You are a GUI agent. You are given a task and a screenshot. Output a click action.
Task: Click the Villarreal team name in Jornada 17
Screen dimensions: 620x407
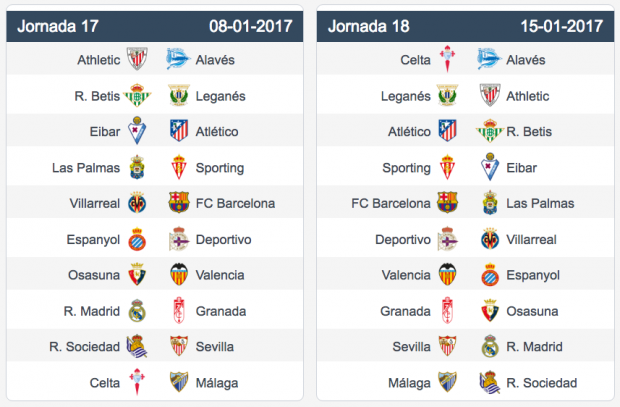point(95,203)
